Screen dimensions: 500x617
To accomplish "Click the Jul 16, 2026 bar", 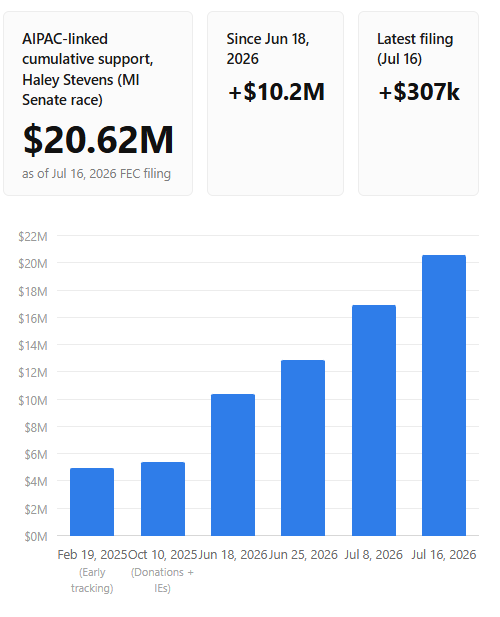I will 444,395.
